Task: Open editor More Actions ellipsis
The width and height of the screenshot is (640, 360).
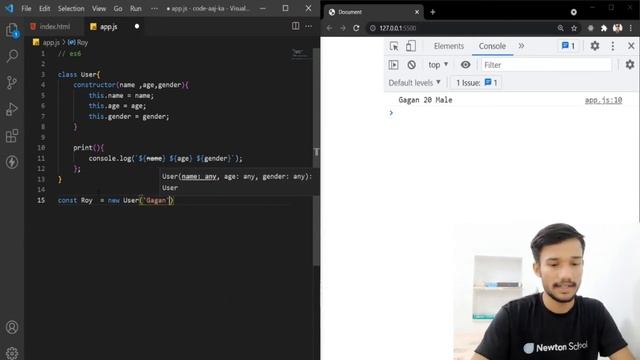Action: click(x=309, y=26)
